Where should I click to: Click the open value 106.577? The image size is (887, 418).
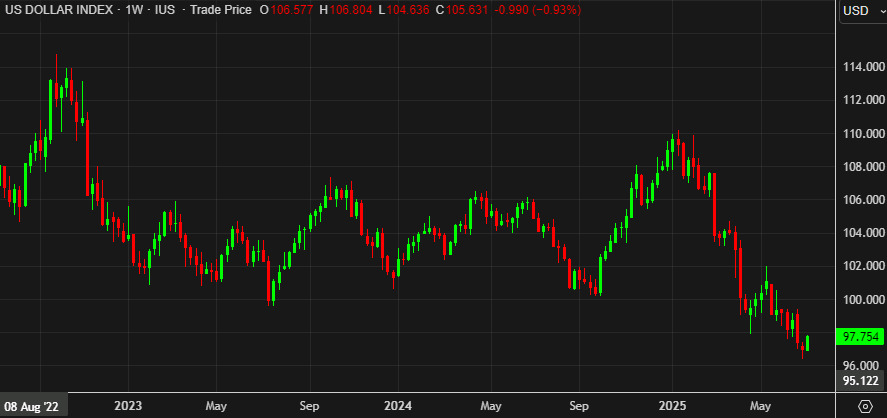(x=292, y=10)
